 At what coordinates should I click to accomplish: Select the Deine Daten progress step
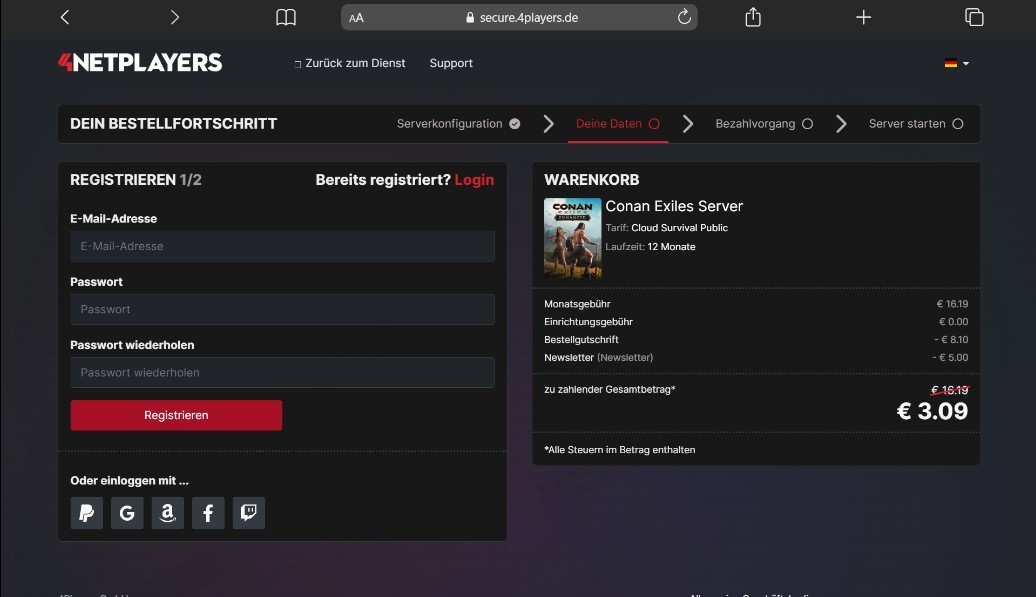618,123
